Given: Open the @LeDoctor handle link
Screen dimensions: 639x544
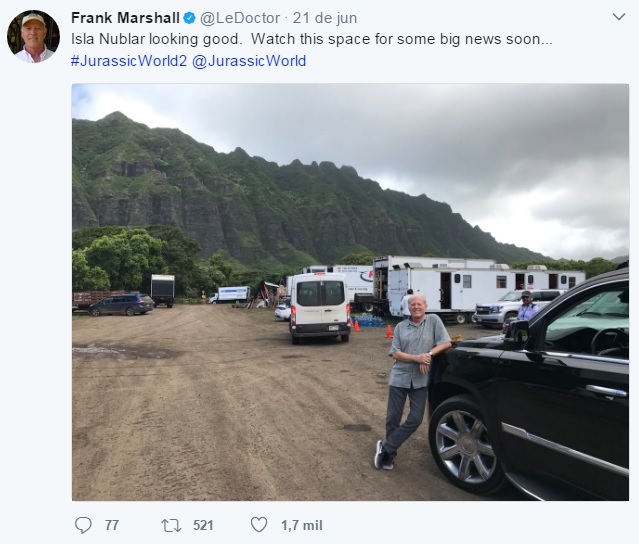Looking at the screenshot, I should (x=240, y=18).
